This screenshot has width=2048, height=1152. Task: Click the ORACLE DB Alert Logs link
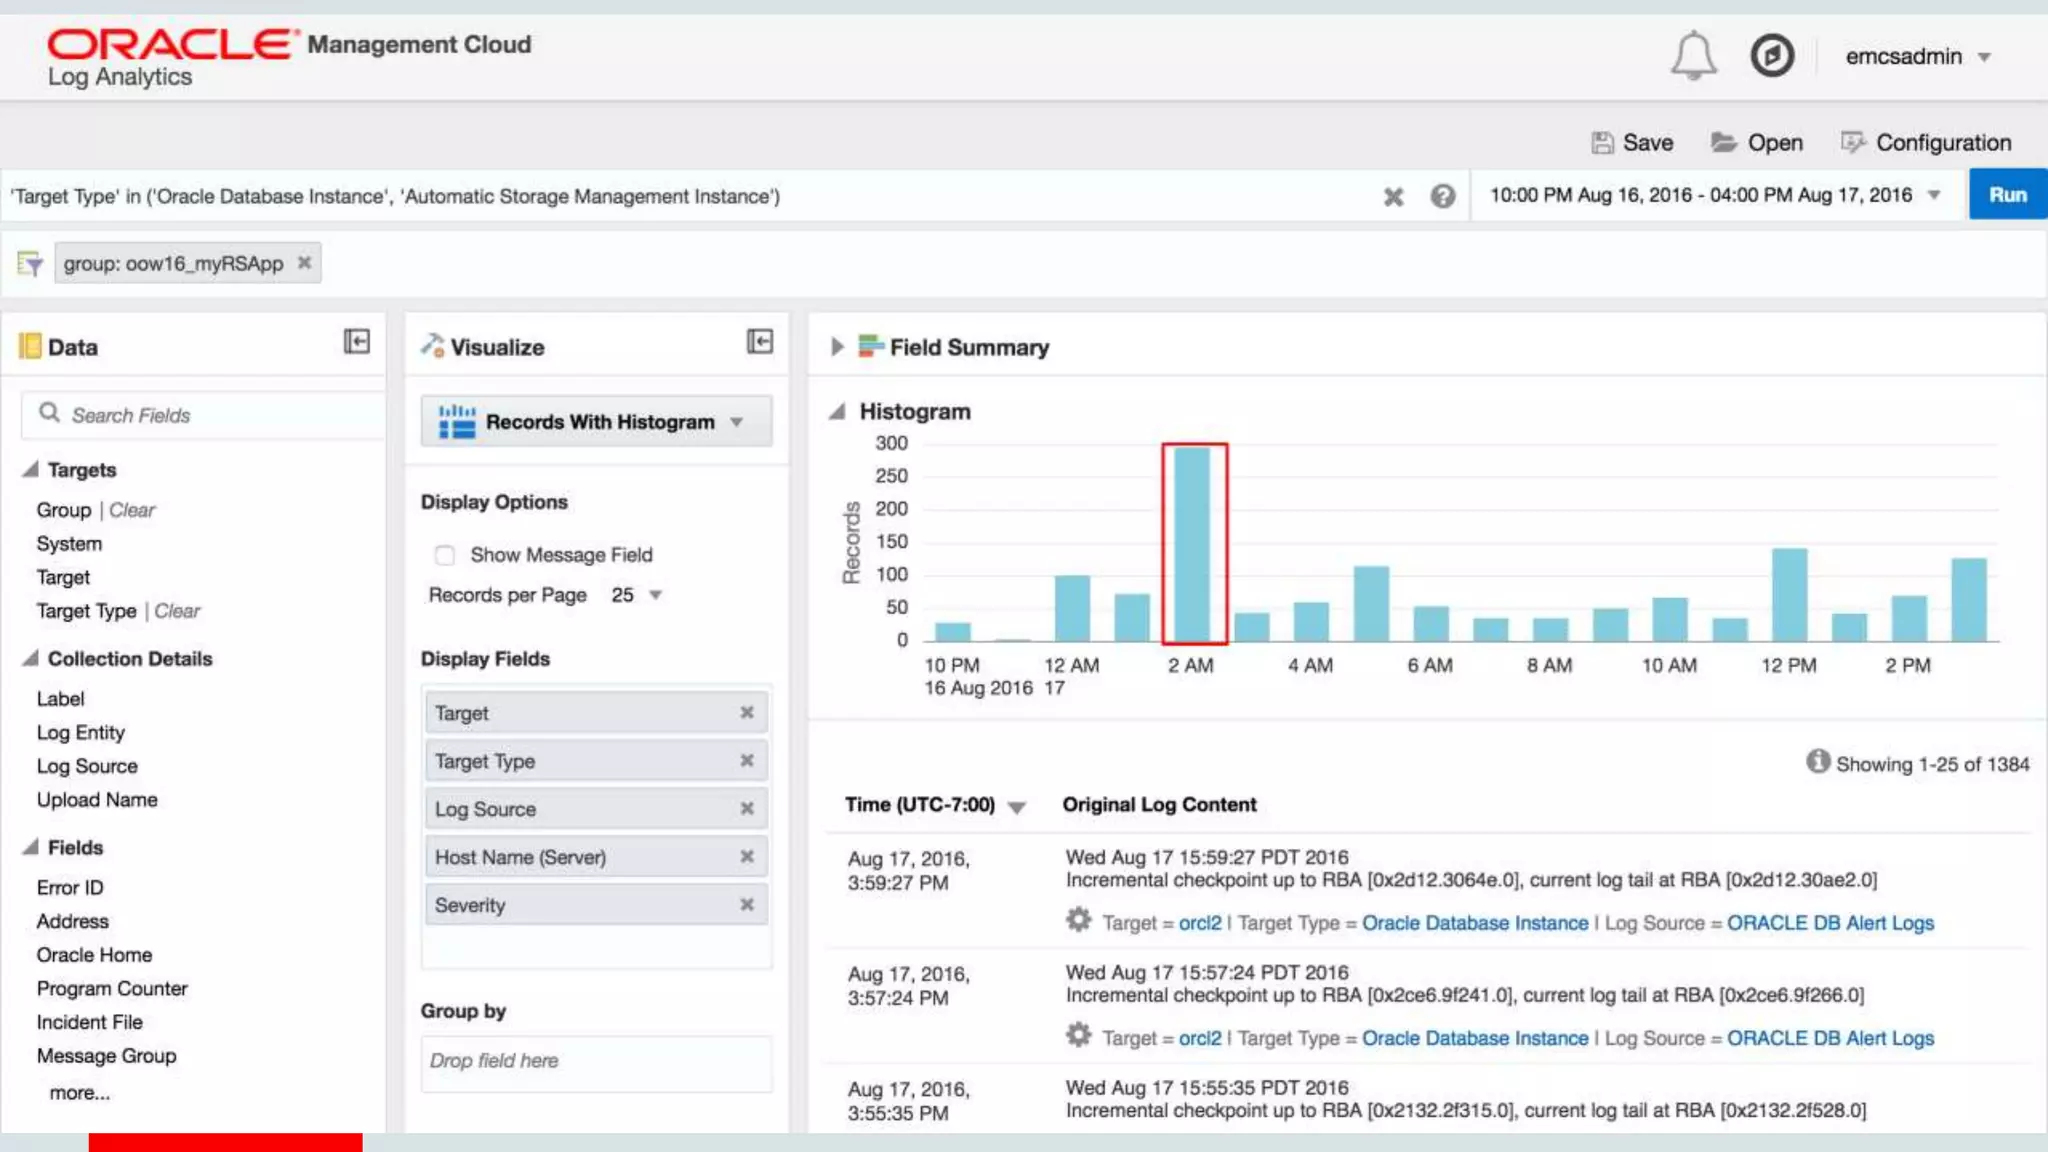tap(1830, 923)
